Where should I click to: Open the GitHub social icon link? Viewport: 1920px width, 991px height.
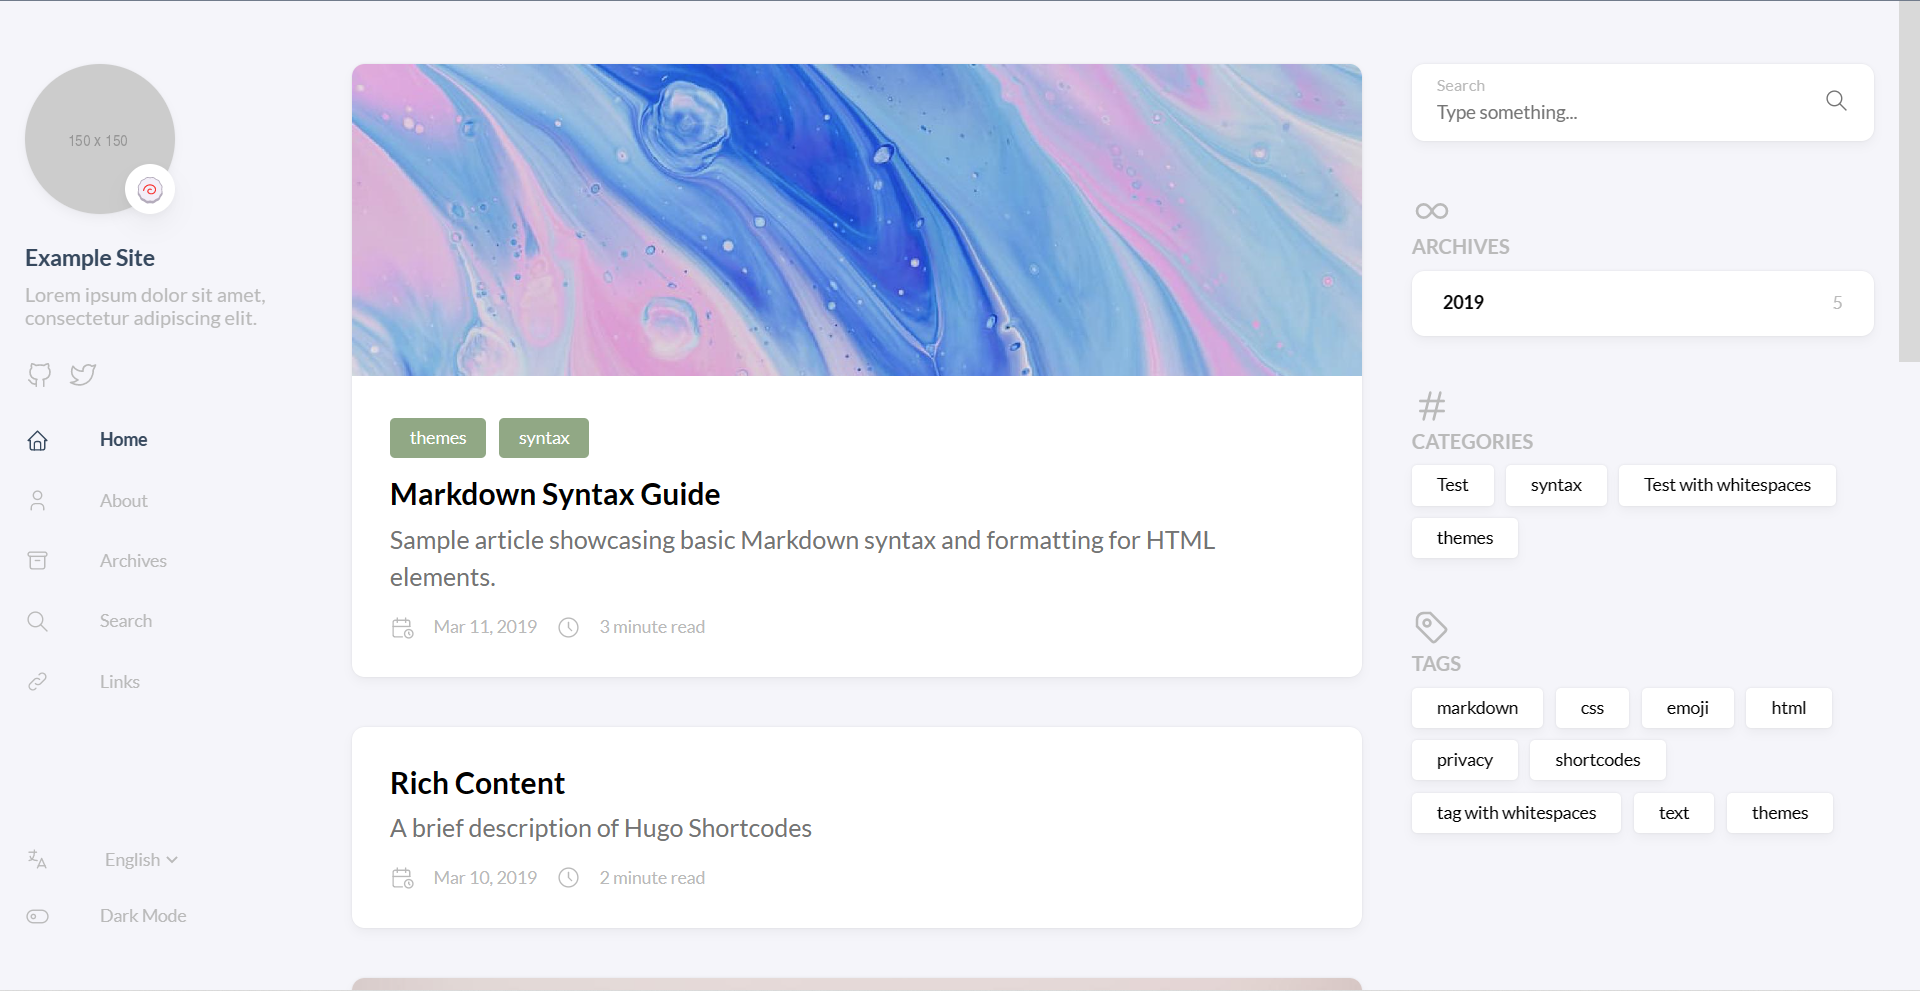[x=39, y=375]
